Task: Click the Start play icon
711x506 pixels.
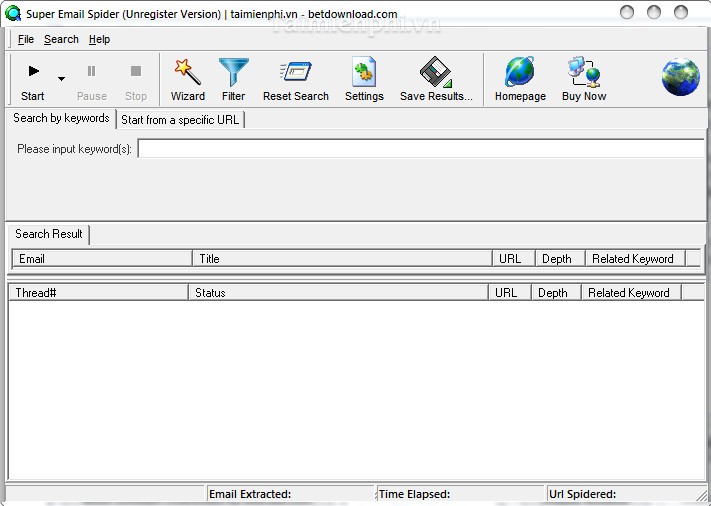Action: [33, 72]
